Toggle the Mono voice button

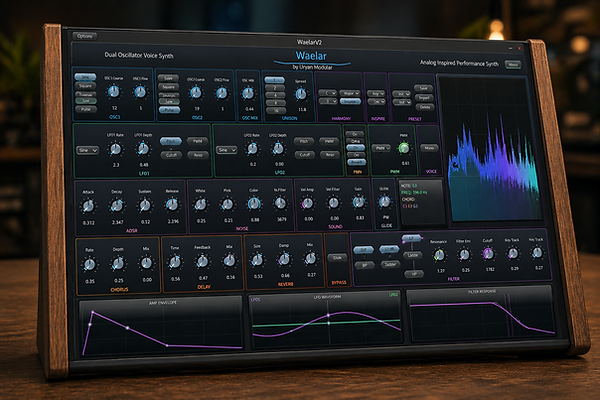tap(429, 148)
